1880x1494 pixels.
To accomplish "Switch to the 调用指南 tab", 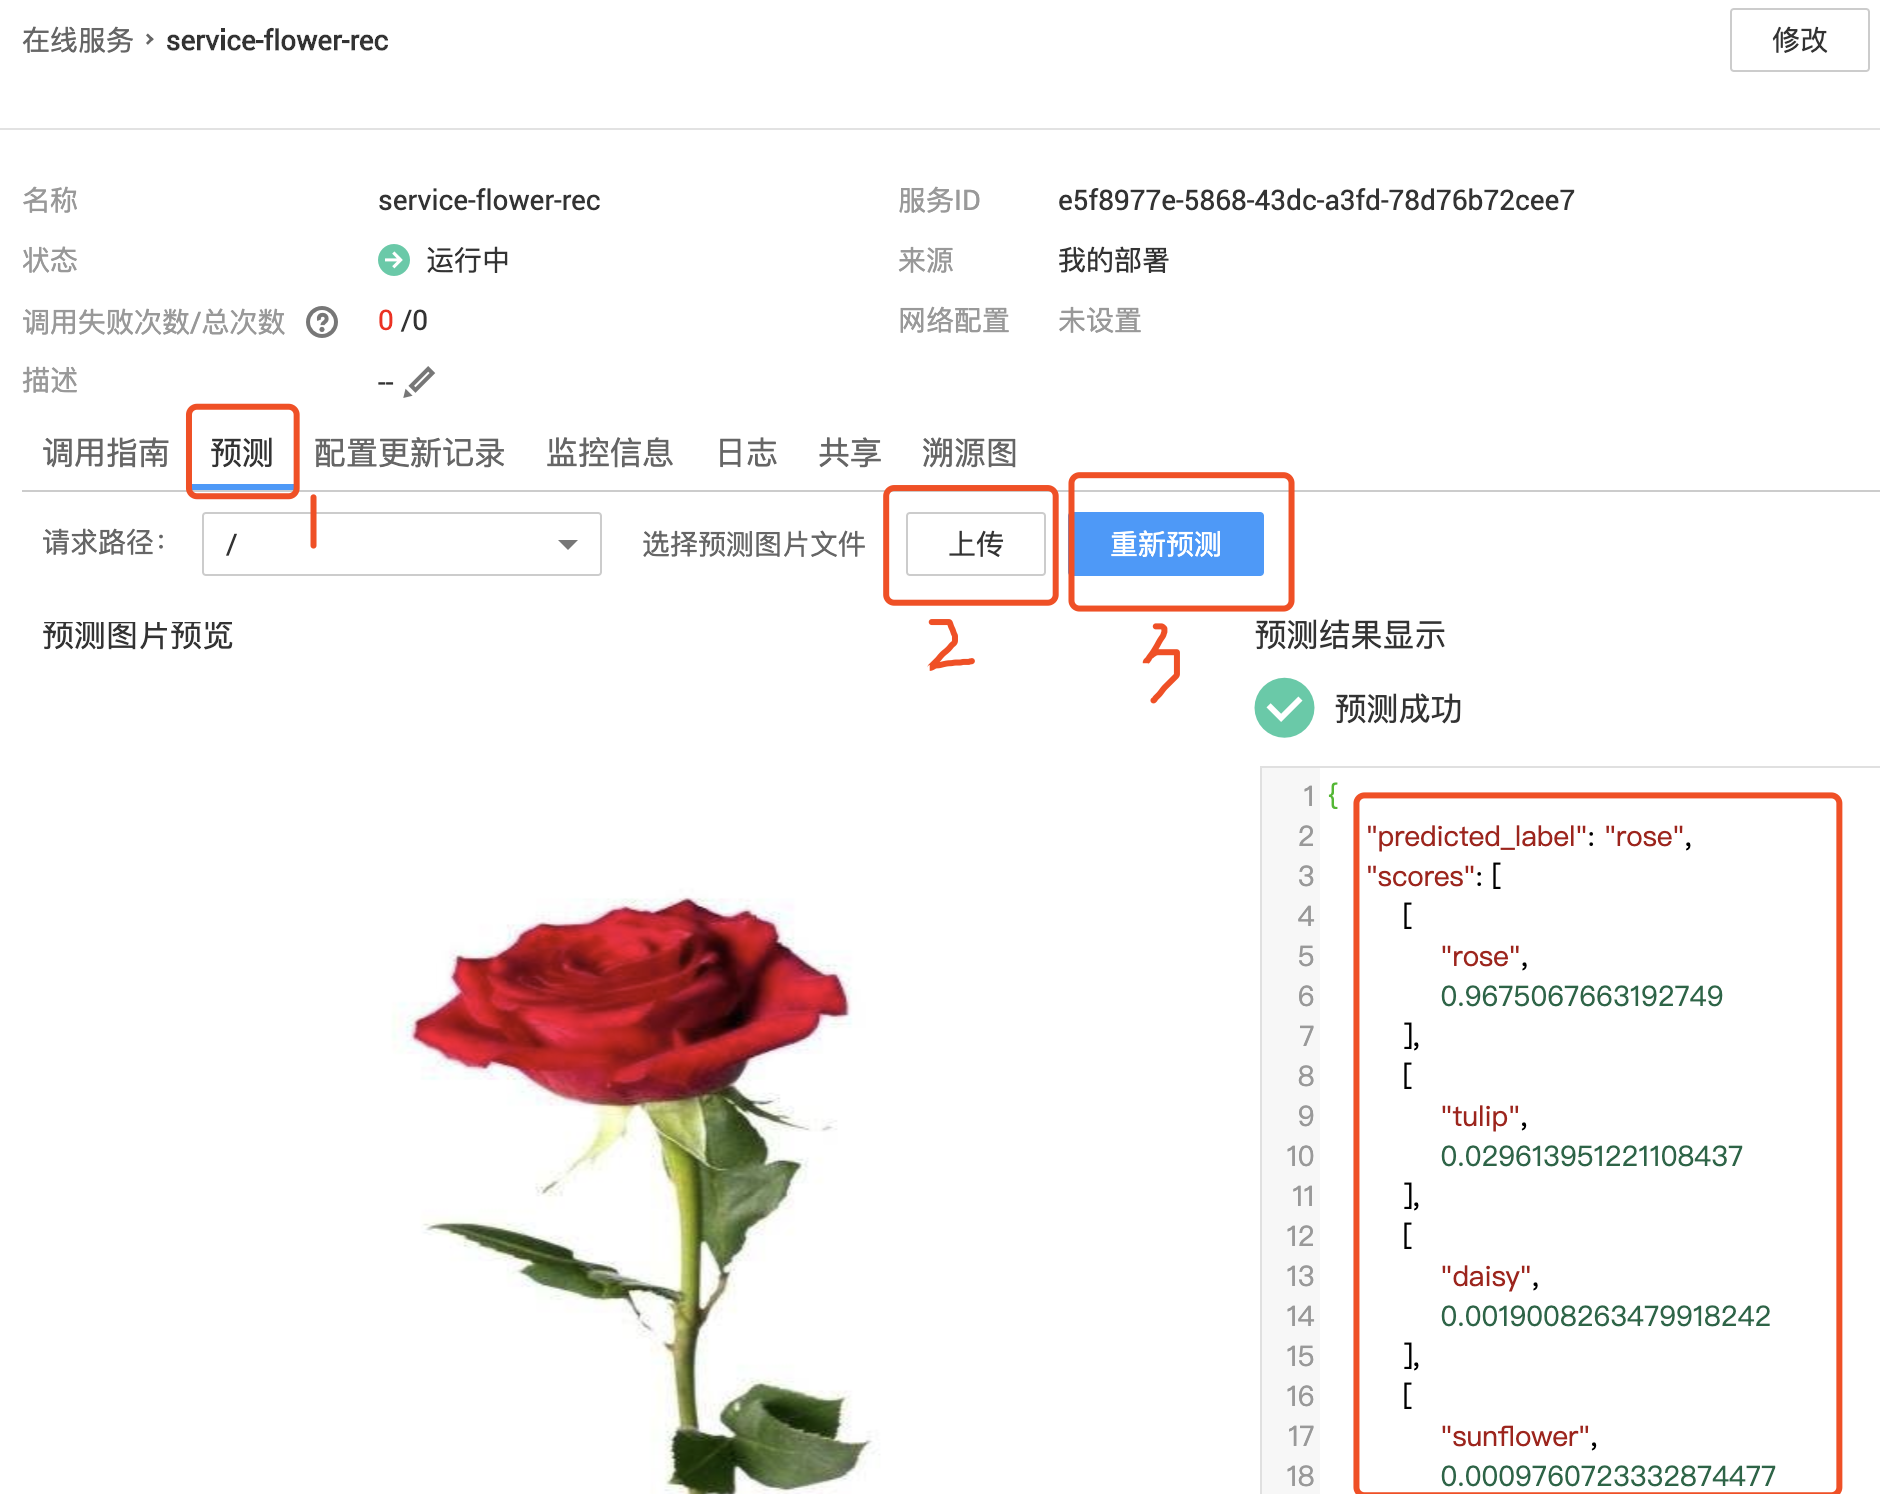I will pos(106,453).
